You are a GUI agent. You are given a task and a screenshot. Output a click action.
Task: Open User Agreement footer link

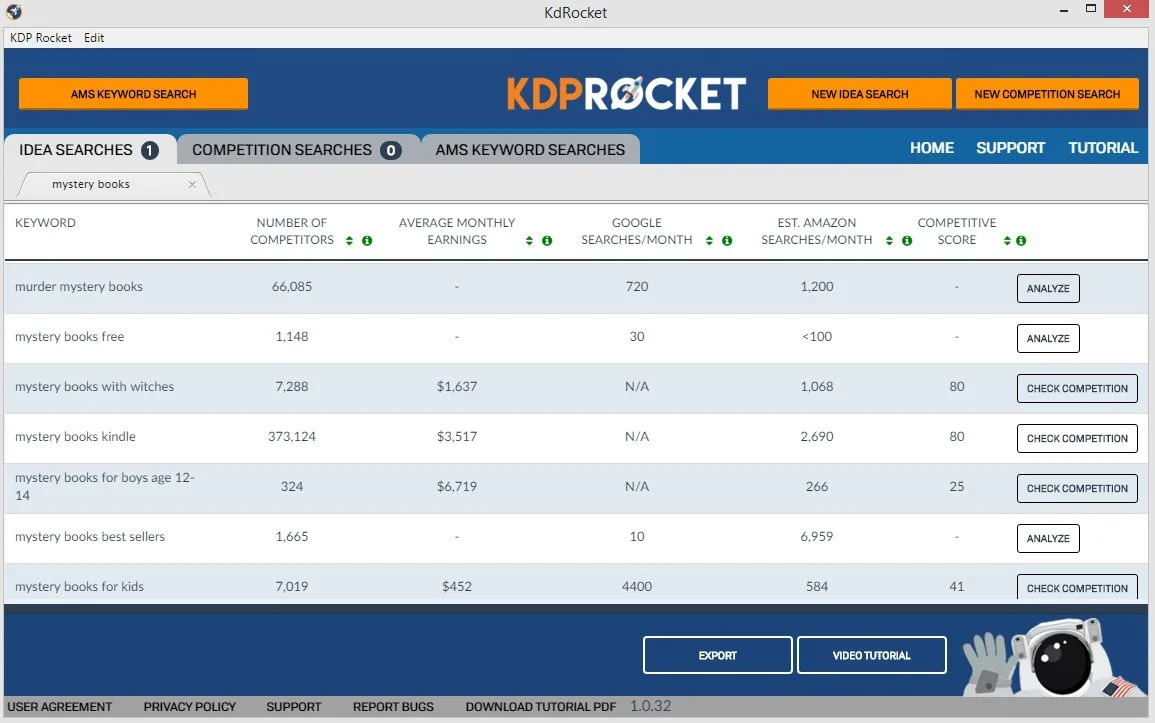[x=60, y=707]
